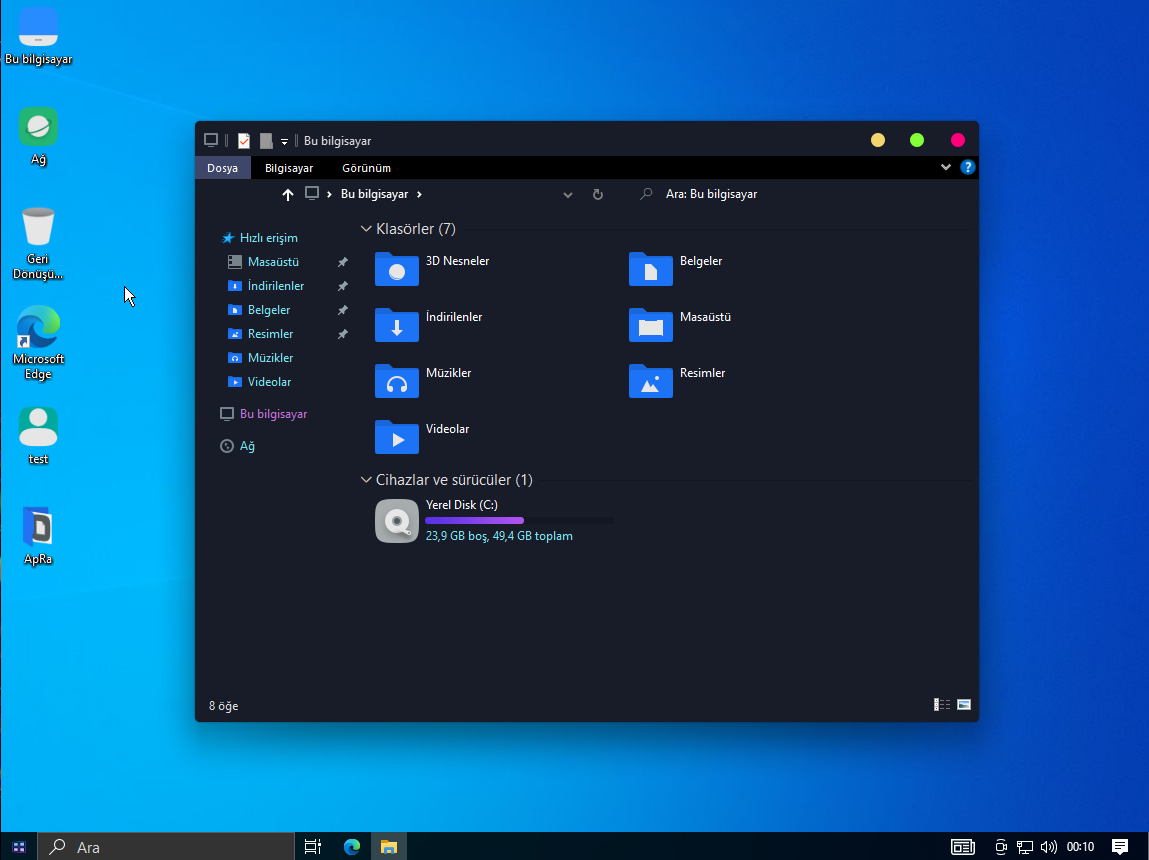The height and width of the screenshot is (860, 1149).
Task: Open the notification center icon
Action: pyautogui.click(x=1120, y=847)
